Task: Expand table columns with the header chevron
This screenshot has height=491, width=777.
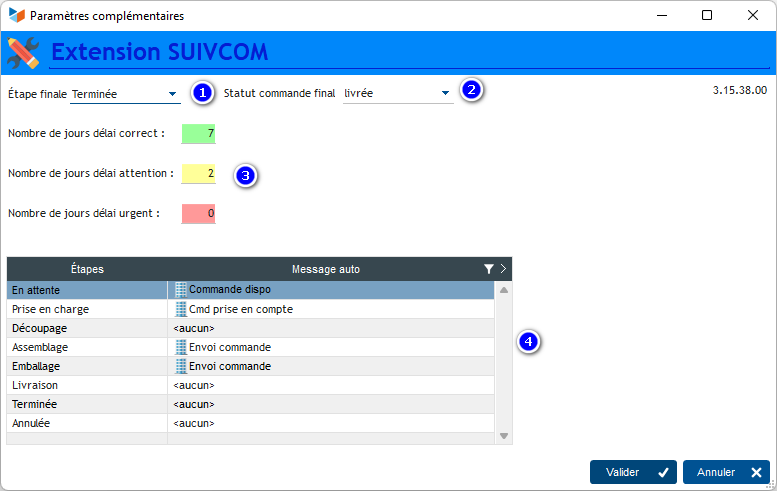Action: pyautogui.click(x=503, y=269)
